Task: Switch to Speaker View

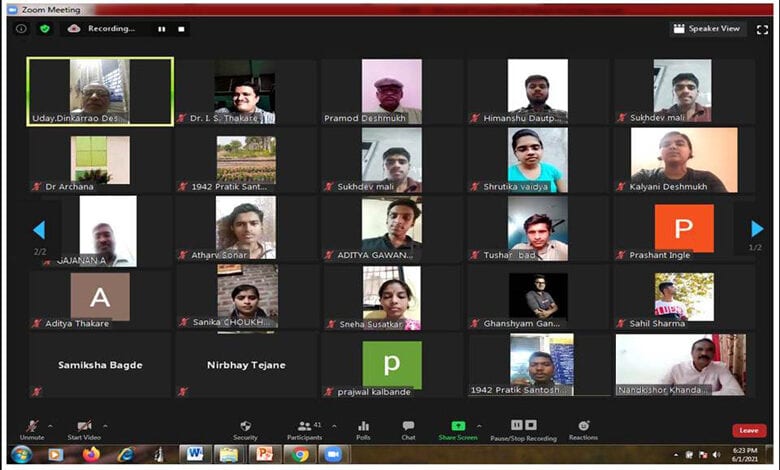Action: [707, 29]
